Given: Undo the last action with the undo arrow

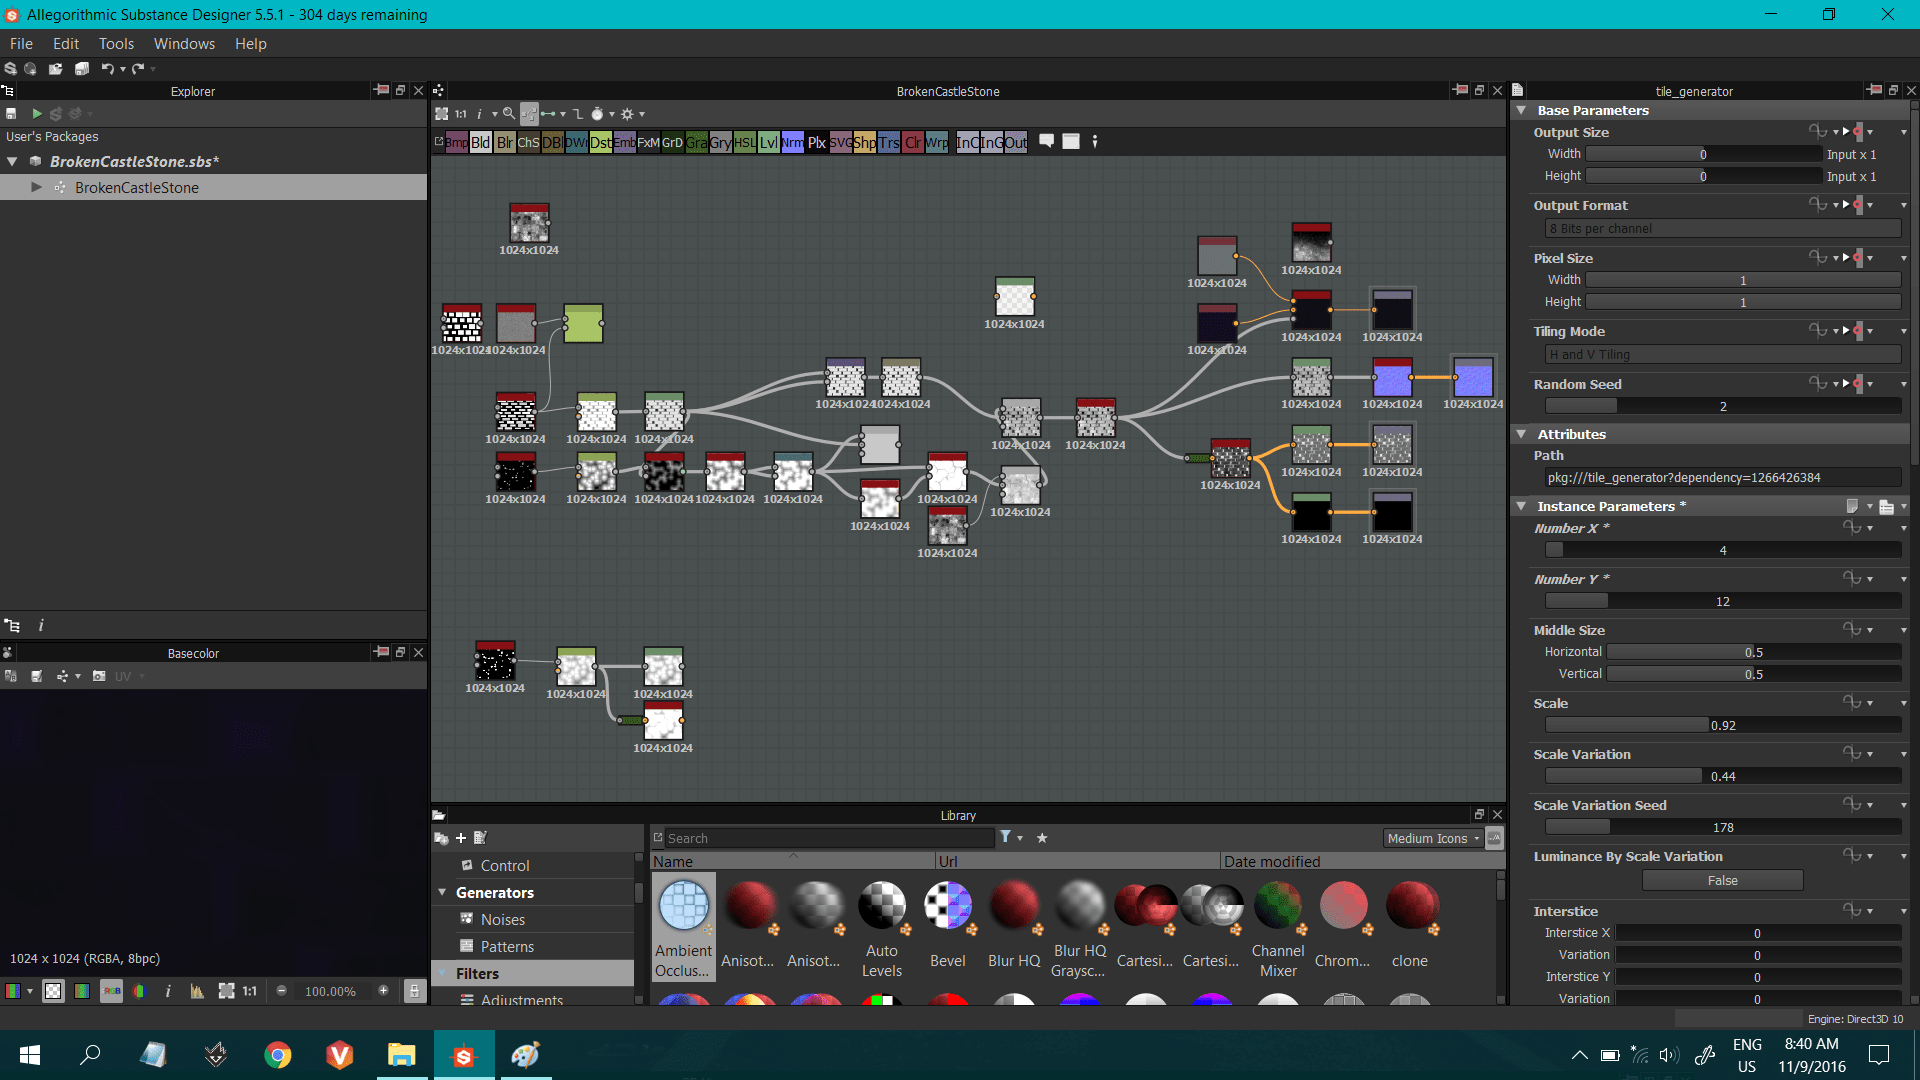Looking at the screenshot, I should click(106, 69).
